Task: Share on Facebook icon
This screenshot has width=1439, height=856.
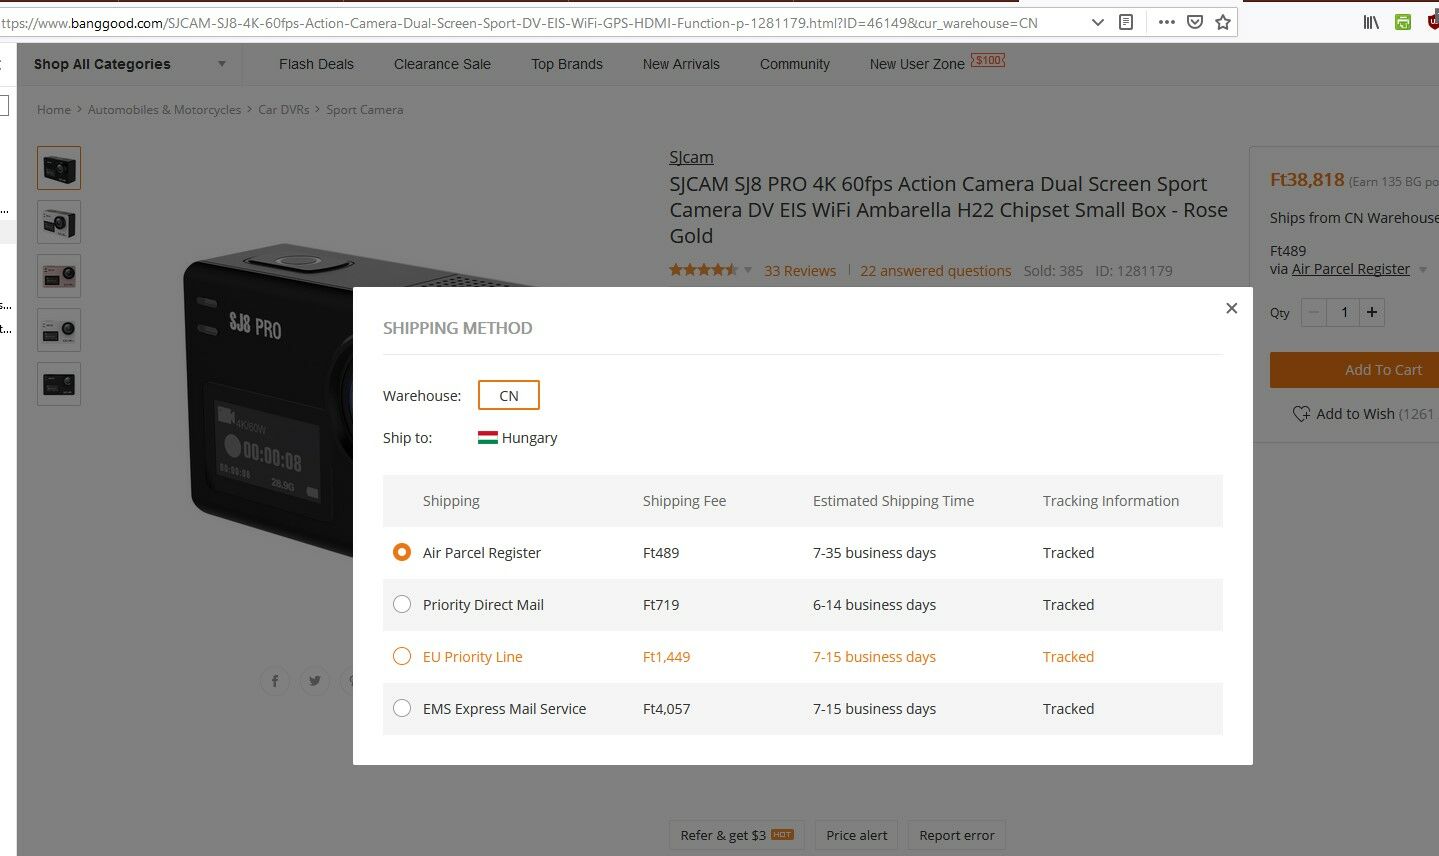Action: [275, 681]
